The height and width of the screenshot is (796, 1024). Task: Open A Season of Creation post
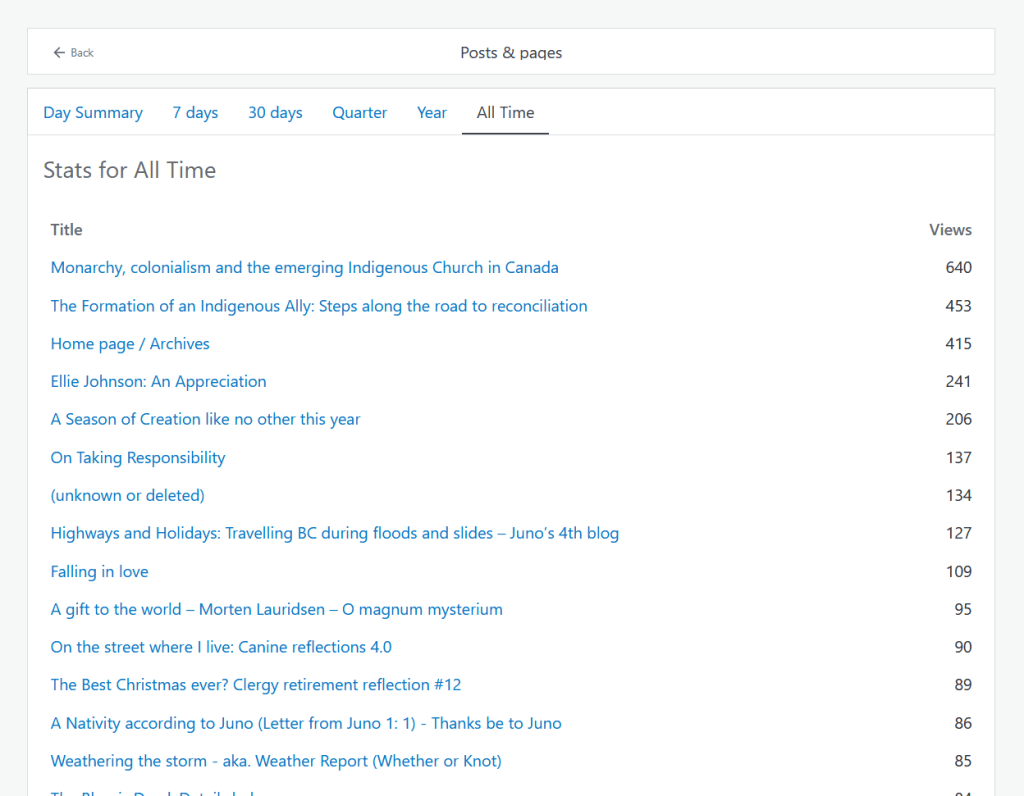(x=205, y=420)
